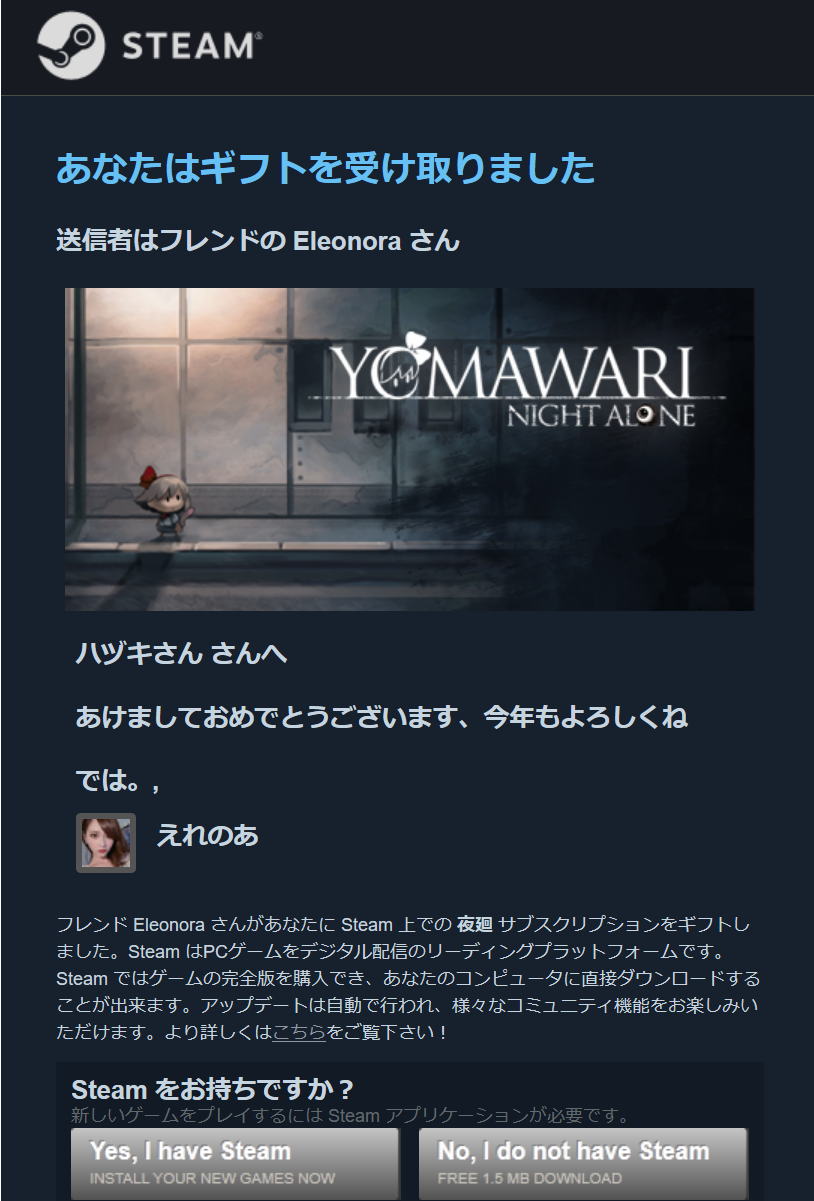This screenshot has width=814, height=1201.
Task: Click the INSTALL YOUR NEW GAMES NOW caption
Action: [x=213, y=1179]
